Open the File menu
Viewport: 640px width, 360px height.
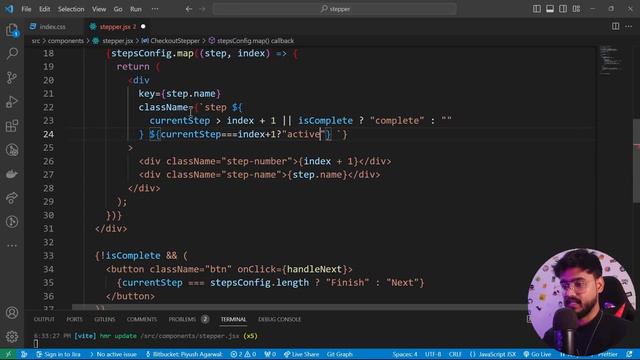26,9
